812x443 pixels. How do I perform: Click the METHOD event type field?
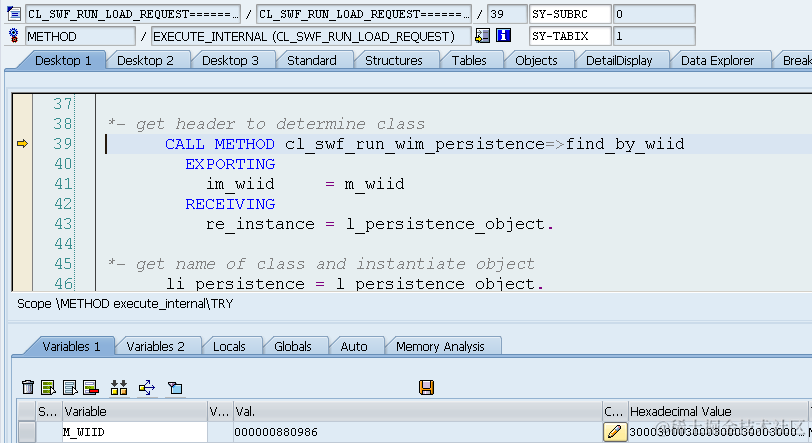tap(80, 36)
